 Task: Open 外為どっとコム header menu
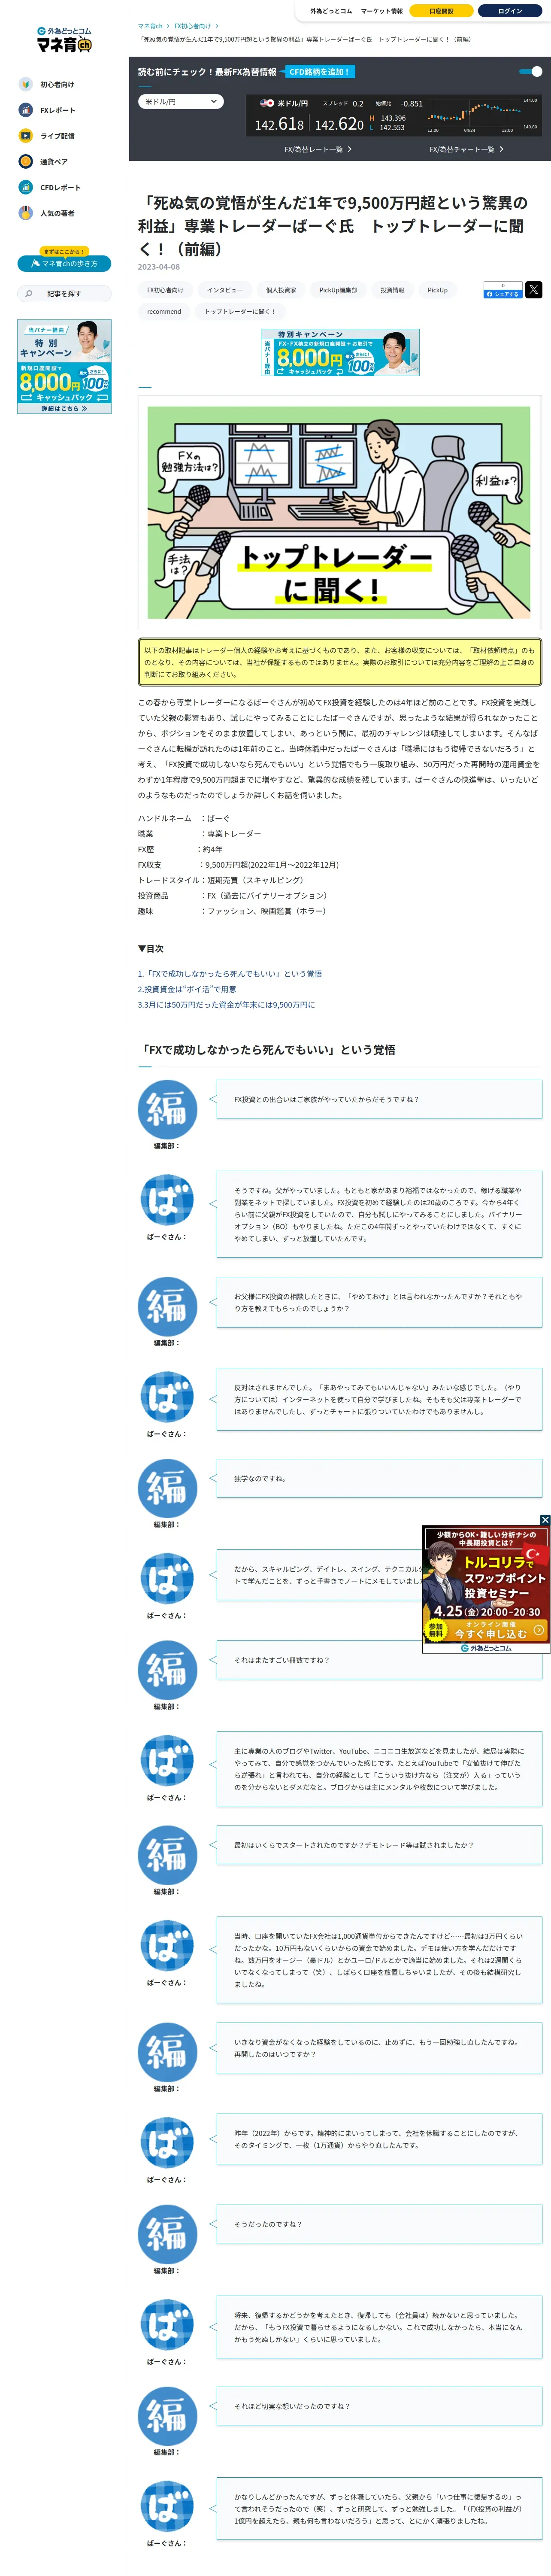331,11
